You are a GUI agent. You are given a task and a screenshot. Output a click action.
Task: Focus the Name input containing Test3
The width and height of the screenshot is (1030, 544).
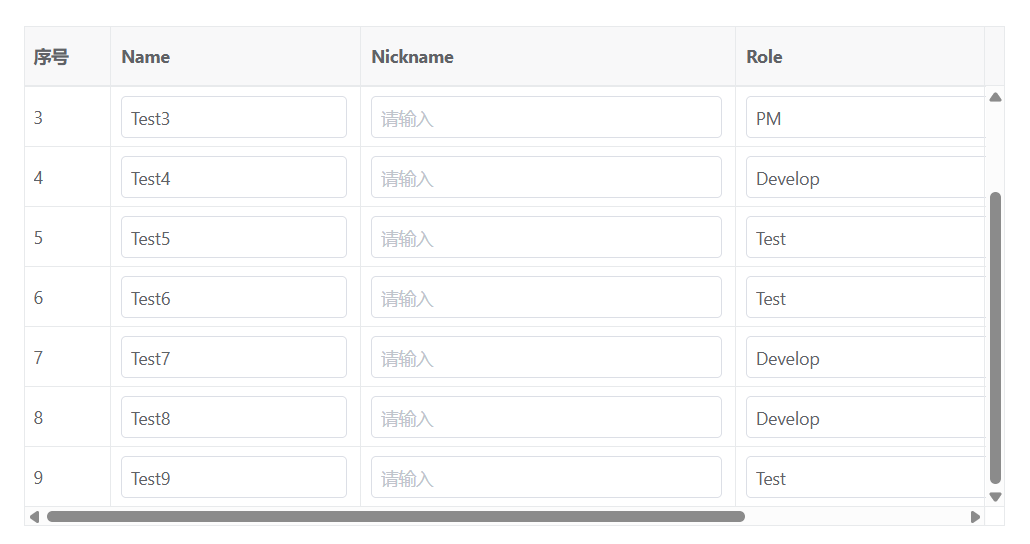click(x=234, y=118)
